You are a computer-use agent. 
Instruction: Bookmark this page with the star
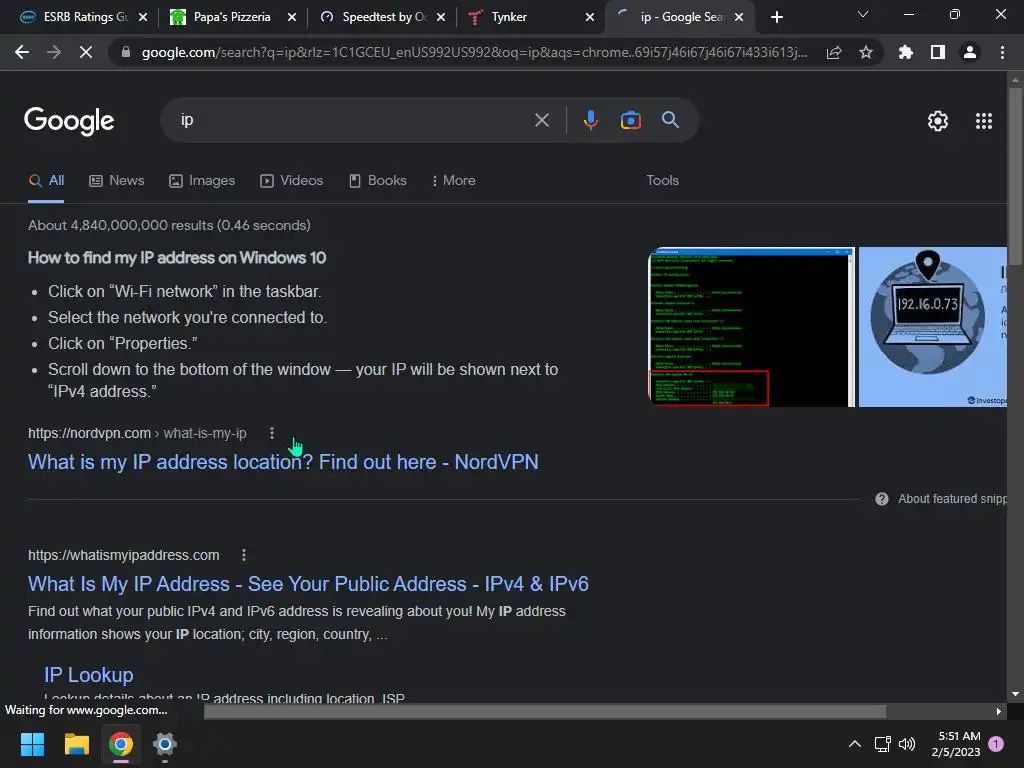[x=866, y=52]
